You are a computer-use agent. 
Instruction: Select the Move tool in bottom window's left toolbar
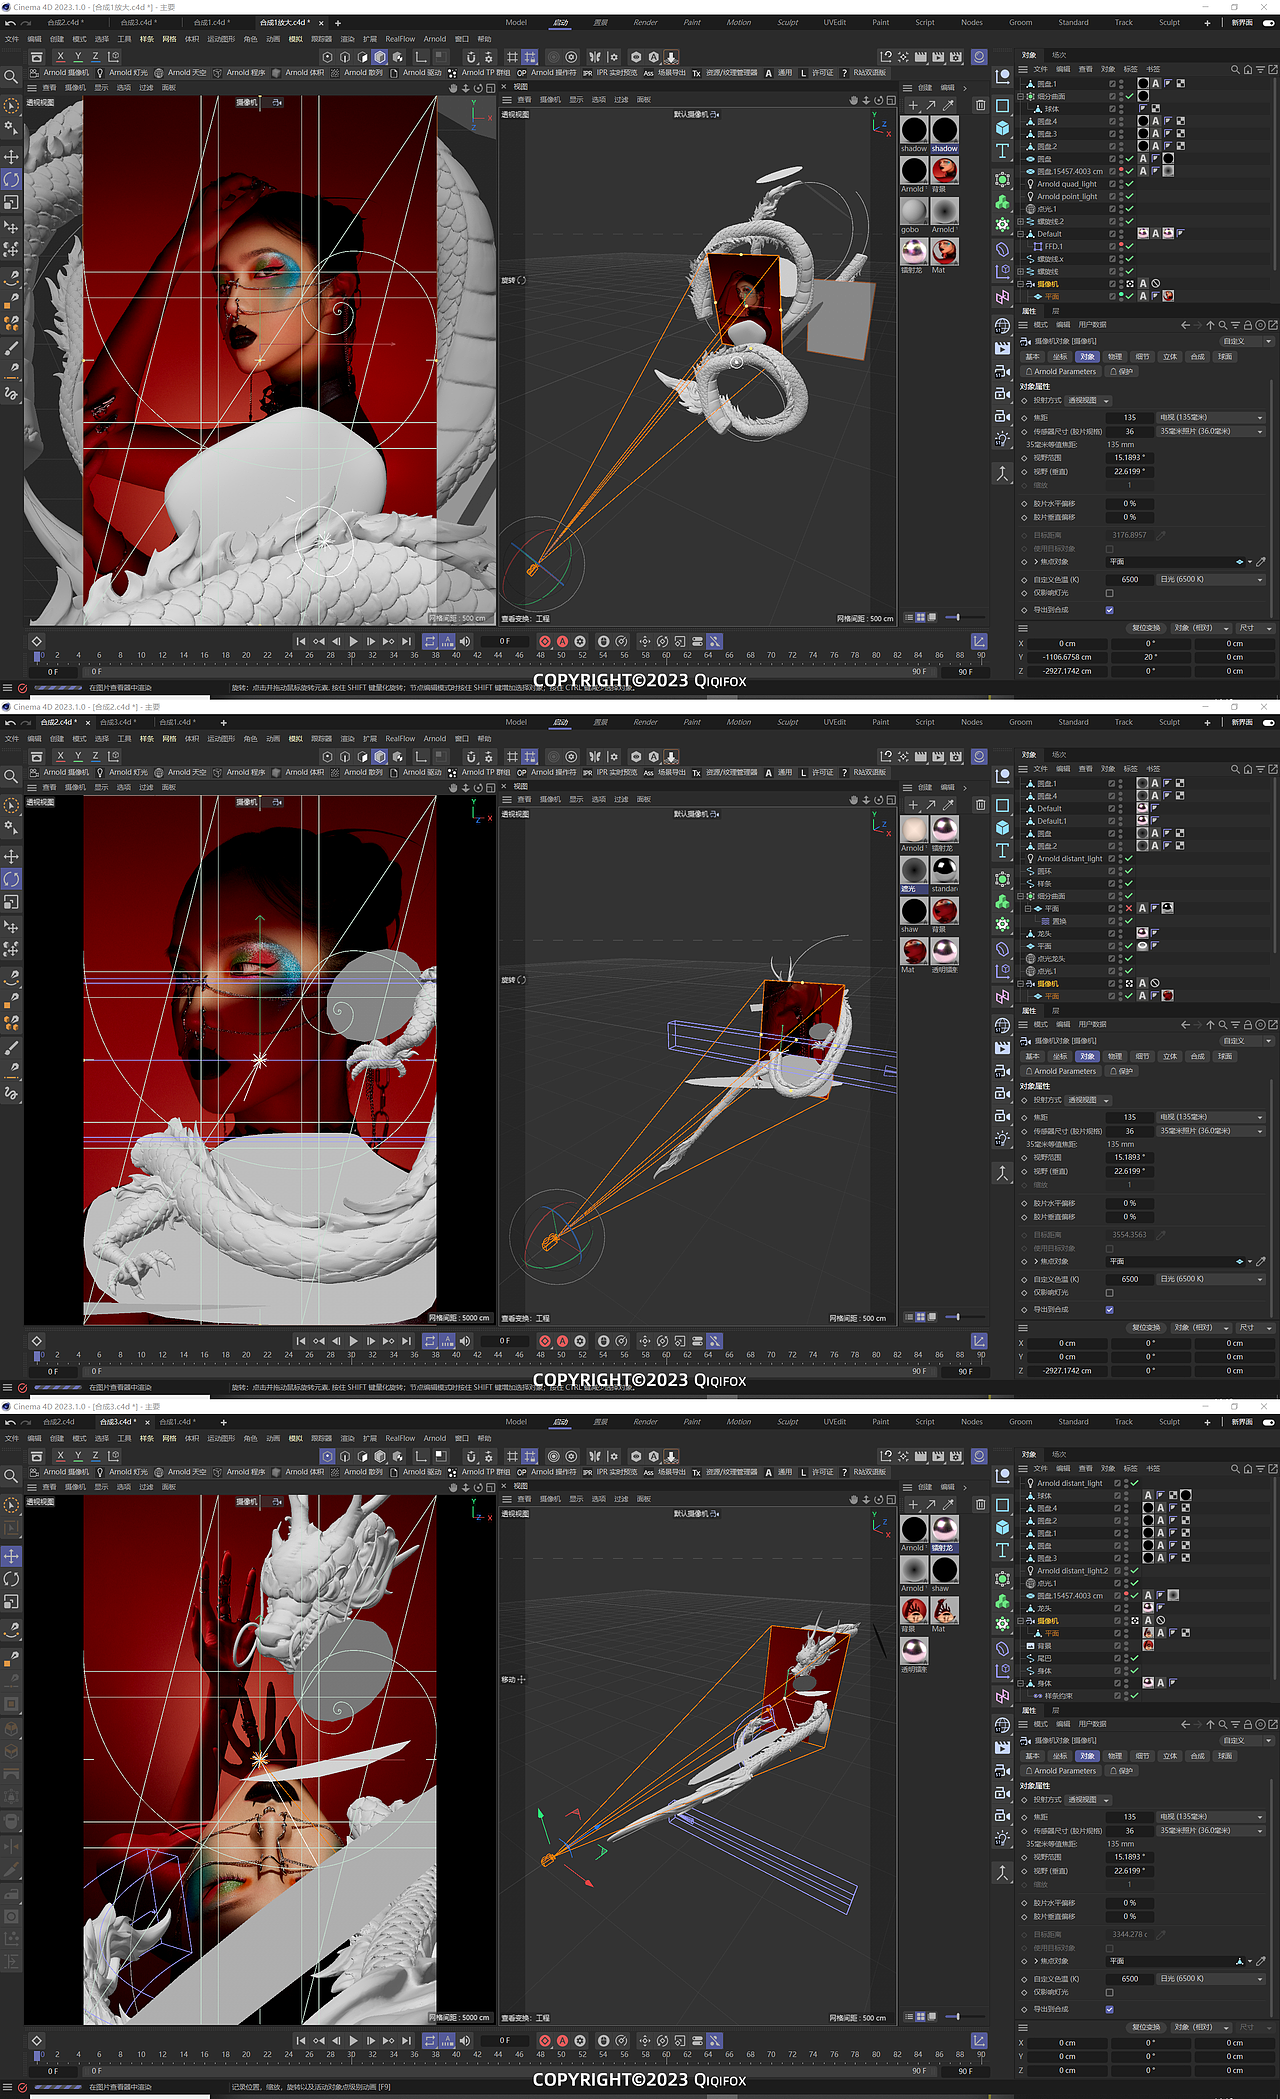[11, 1556]
